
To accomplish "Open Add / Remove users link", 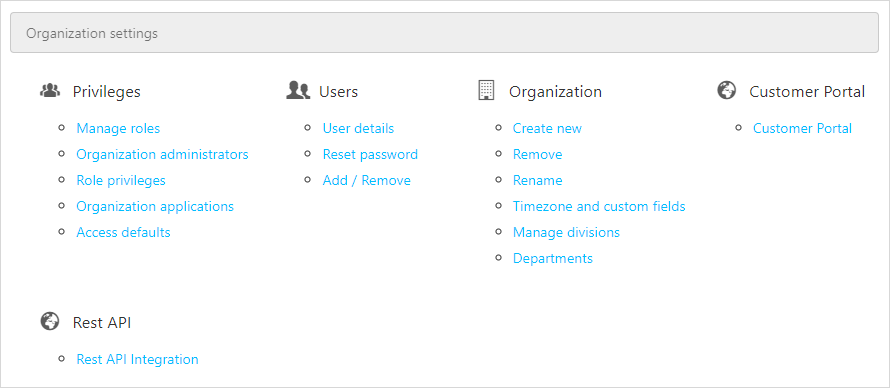I will (367, 180).
